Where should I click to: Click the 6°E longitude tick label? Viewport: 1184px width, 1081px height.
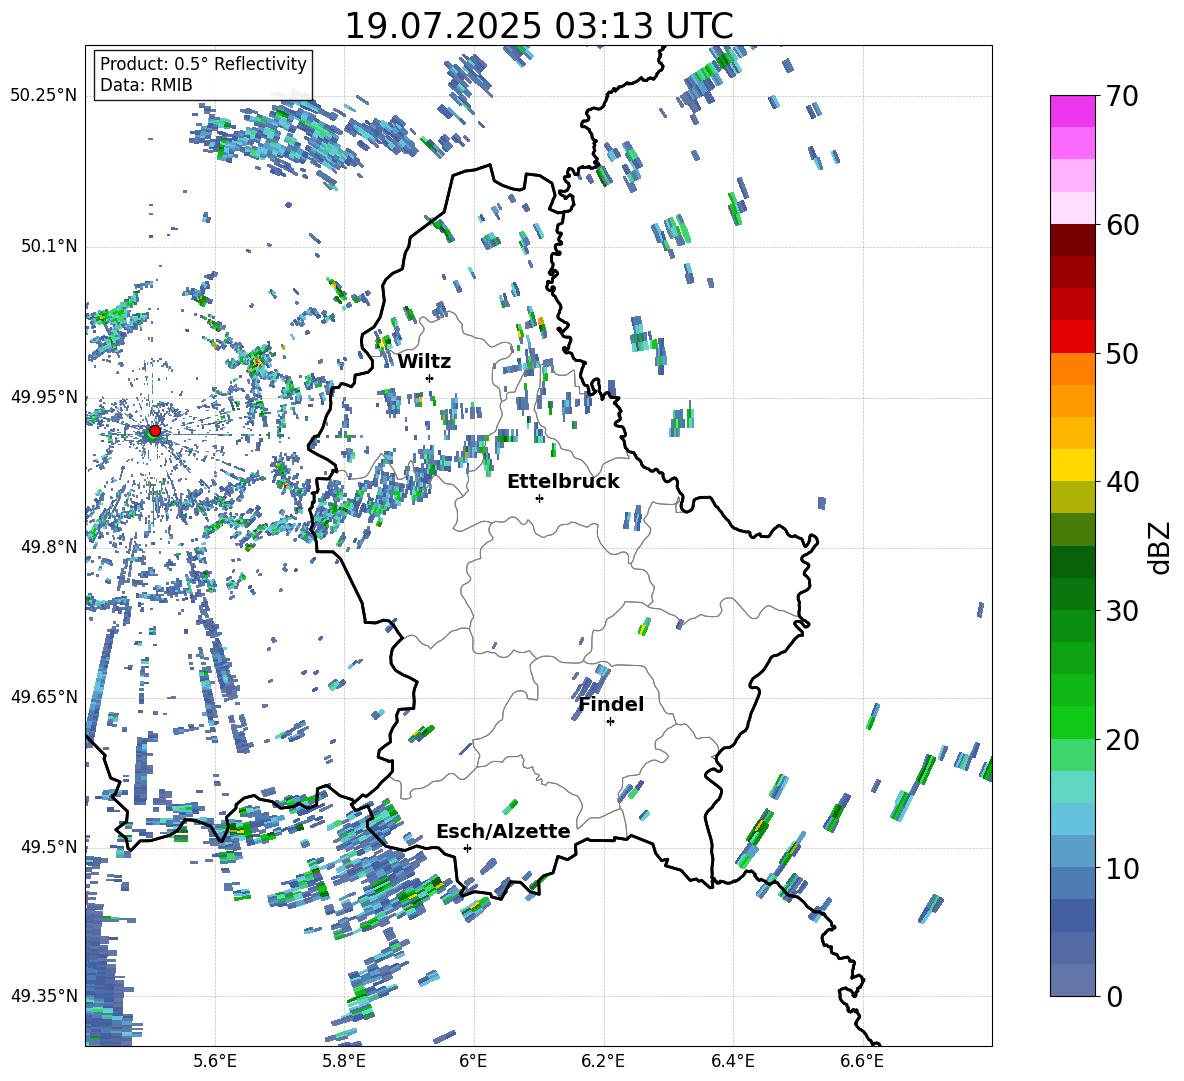(473, 1062)
